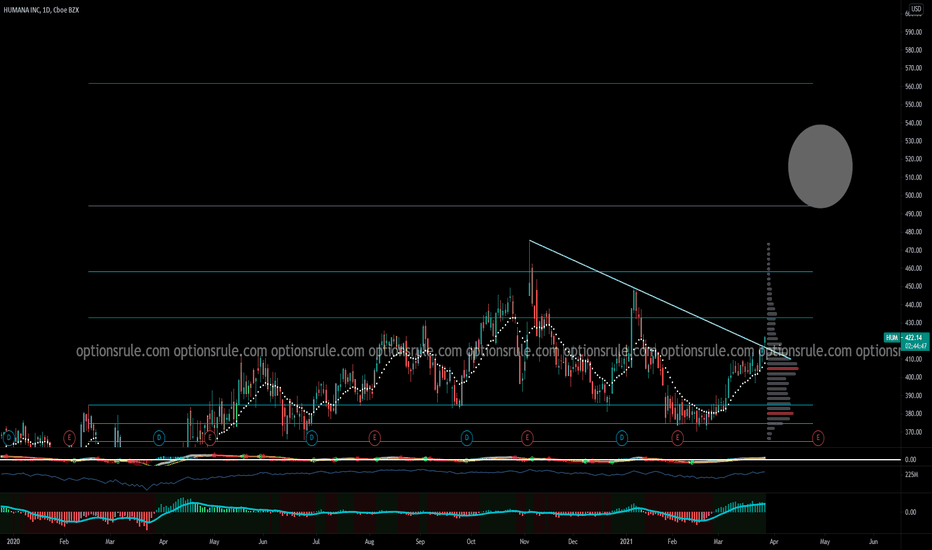Open dividend marker D near Oct 2020

[x=467, y=438]
